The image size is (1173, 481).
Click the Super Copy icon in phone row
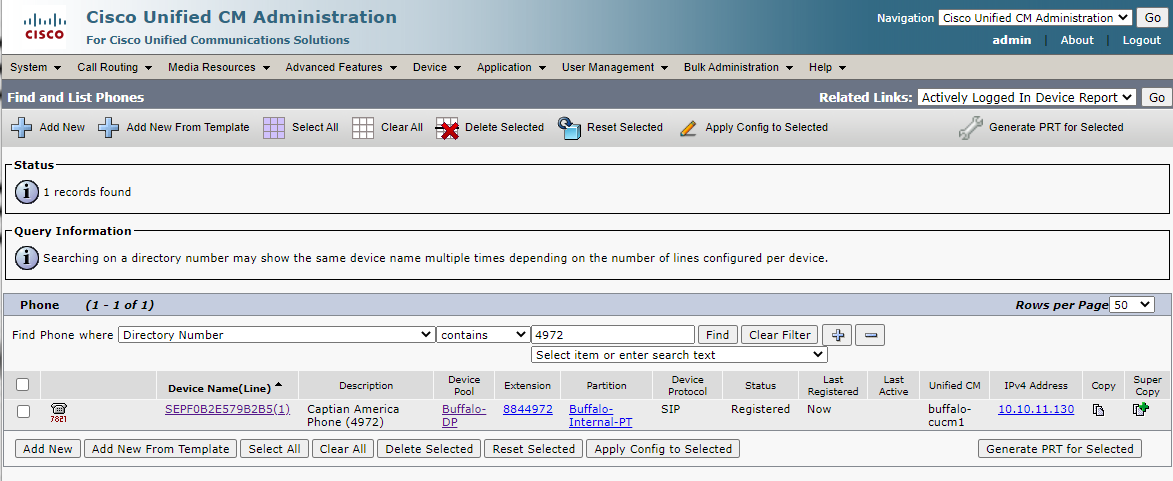click(x=1141, y=409)
